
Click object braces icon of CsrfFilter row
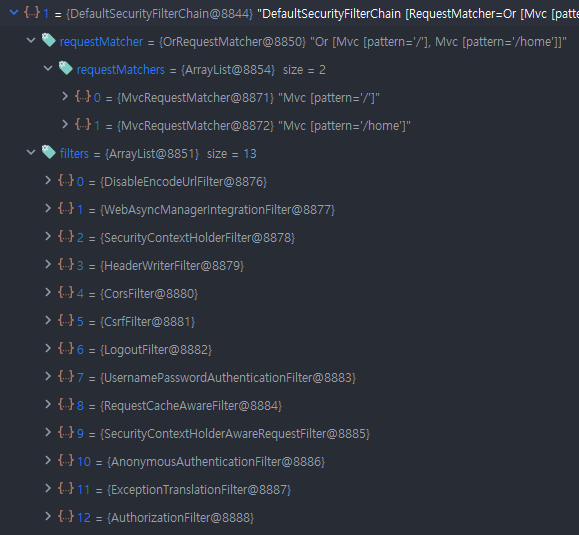point(66,320)
